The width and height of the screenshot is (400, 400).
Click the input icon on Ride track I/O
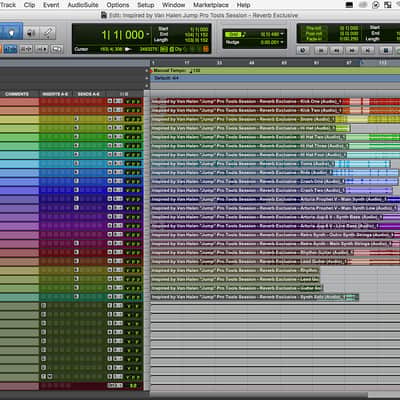coord(110,172)
